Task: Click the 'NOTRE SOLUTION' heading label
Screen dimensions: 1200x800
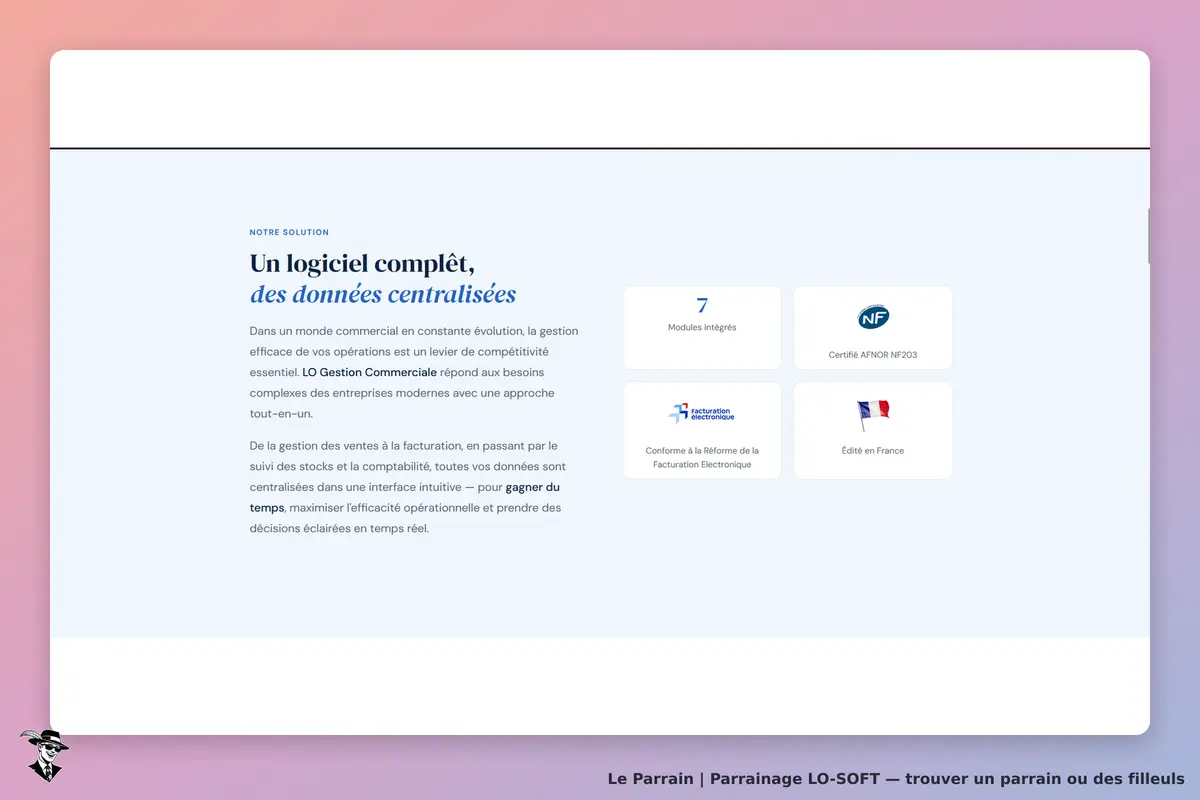Action: coord(289,232)
